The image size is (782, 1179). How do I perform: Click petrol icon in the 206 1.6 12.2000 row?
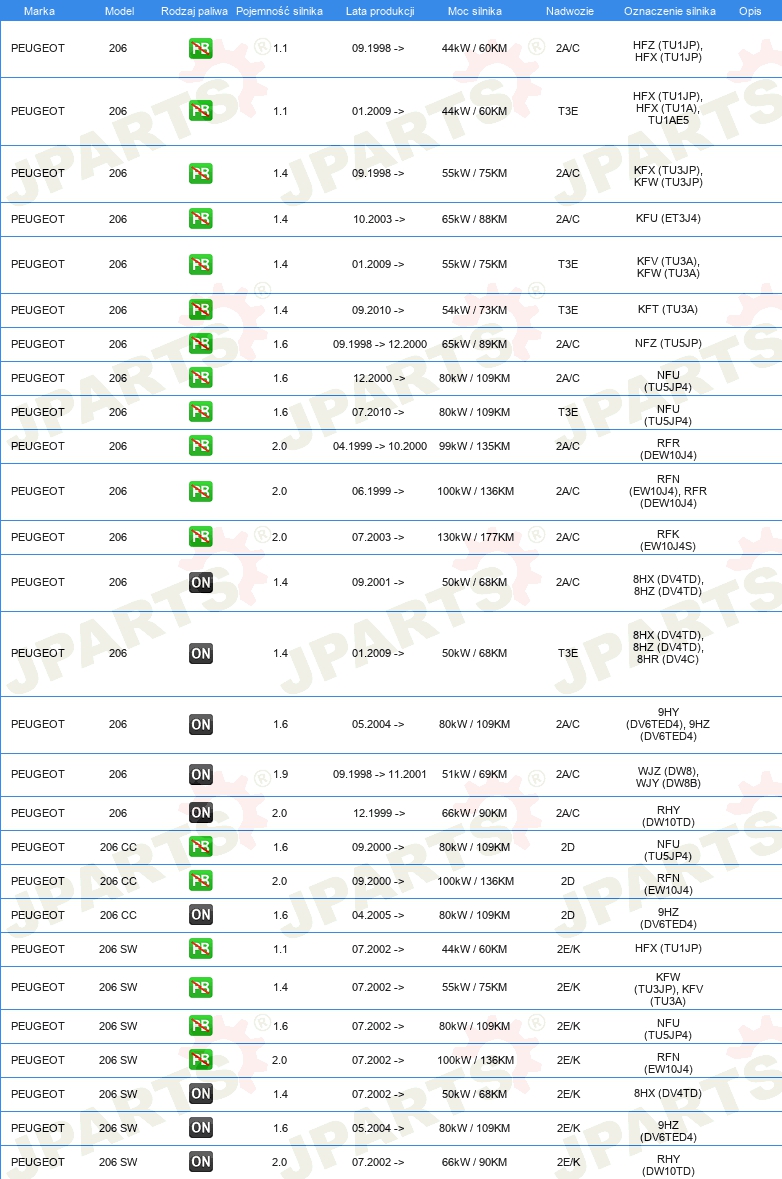point(200,377)
